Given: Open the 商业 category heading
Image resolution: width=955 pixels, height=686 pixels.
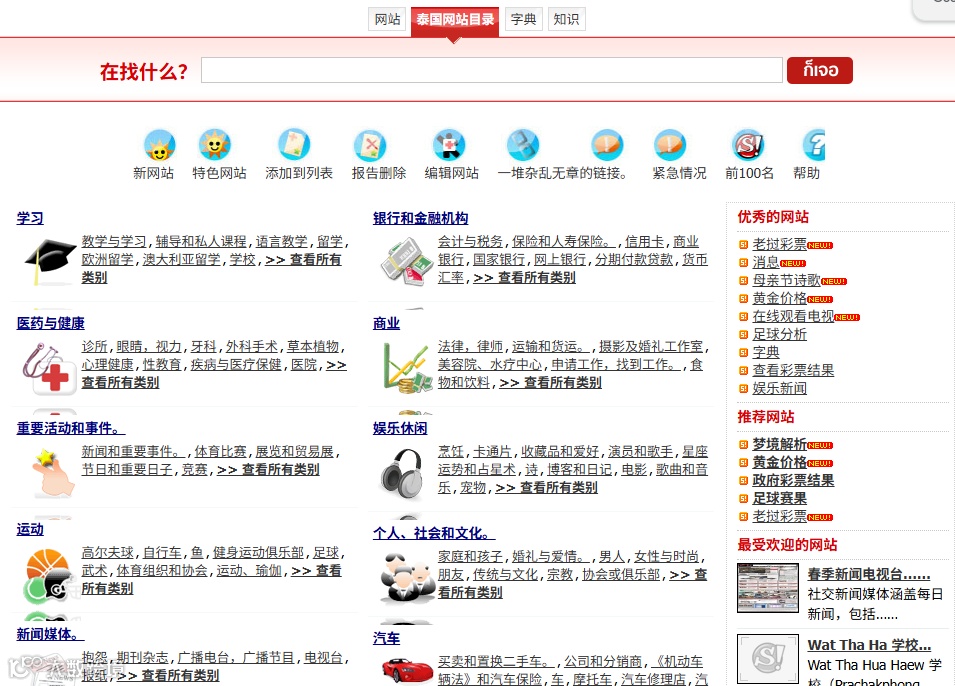Looking at the screenshot, I should tap(386, 323).
